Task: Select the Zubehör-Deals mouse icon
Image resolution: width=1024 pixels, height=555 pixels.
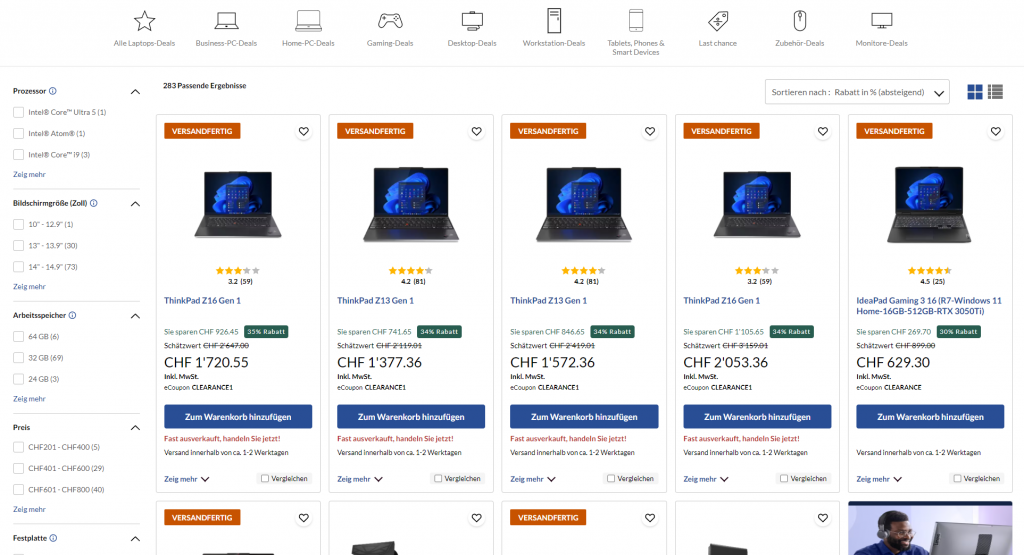Action: [x=799, y=20]
